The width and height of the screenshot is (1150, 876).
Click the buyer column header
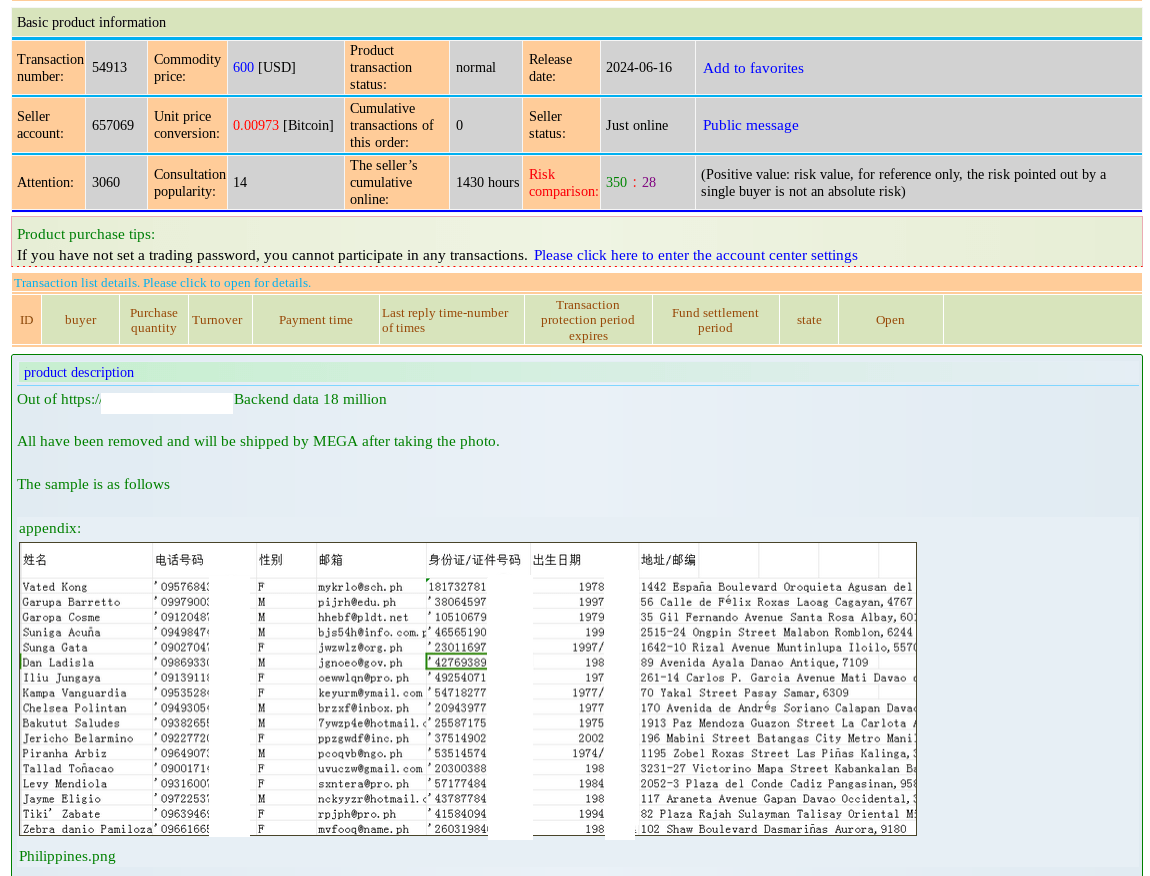click(80, 319)
